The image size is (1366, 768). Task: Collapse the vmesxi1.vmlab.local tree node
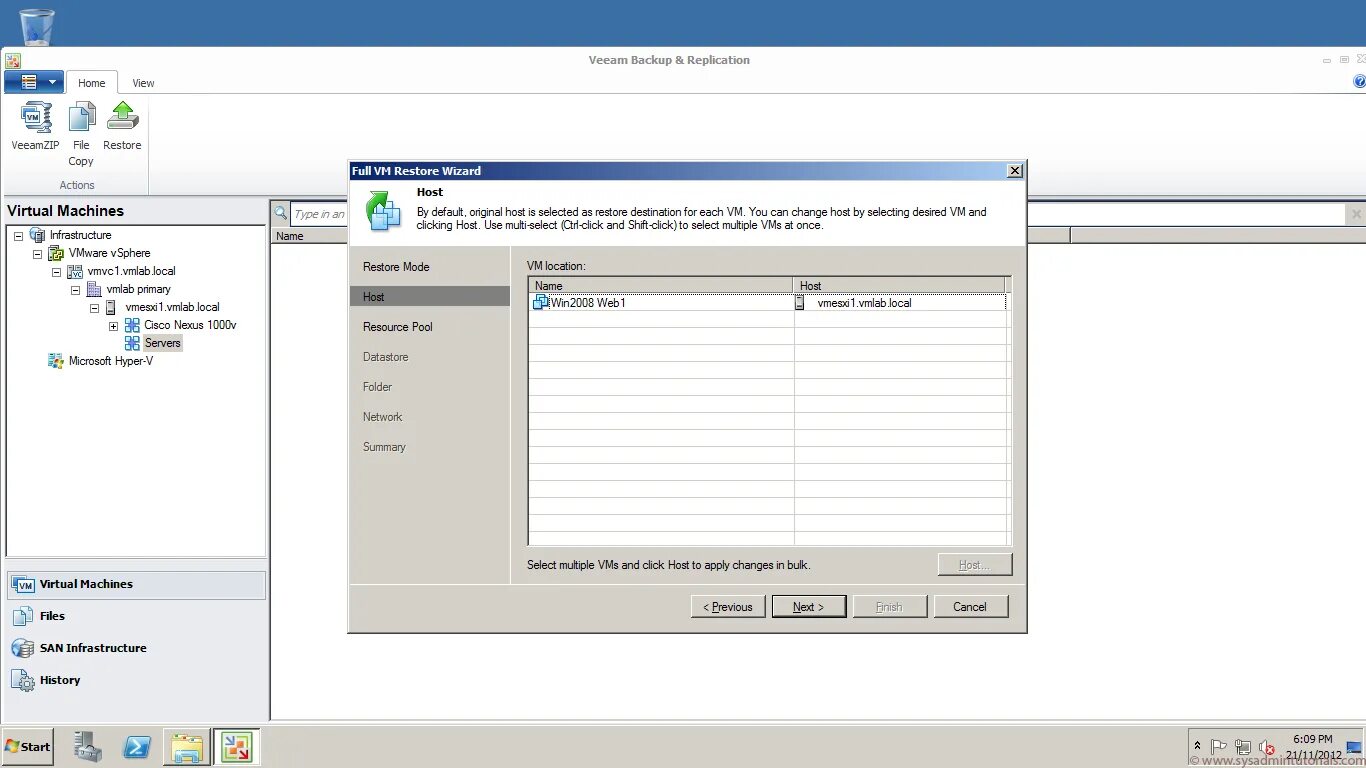94,307
